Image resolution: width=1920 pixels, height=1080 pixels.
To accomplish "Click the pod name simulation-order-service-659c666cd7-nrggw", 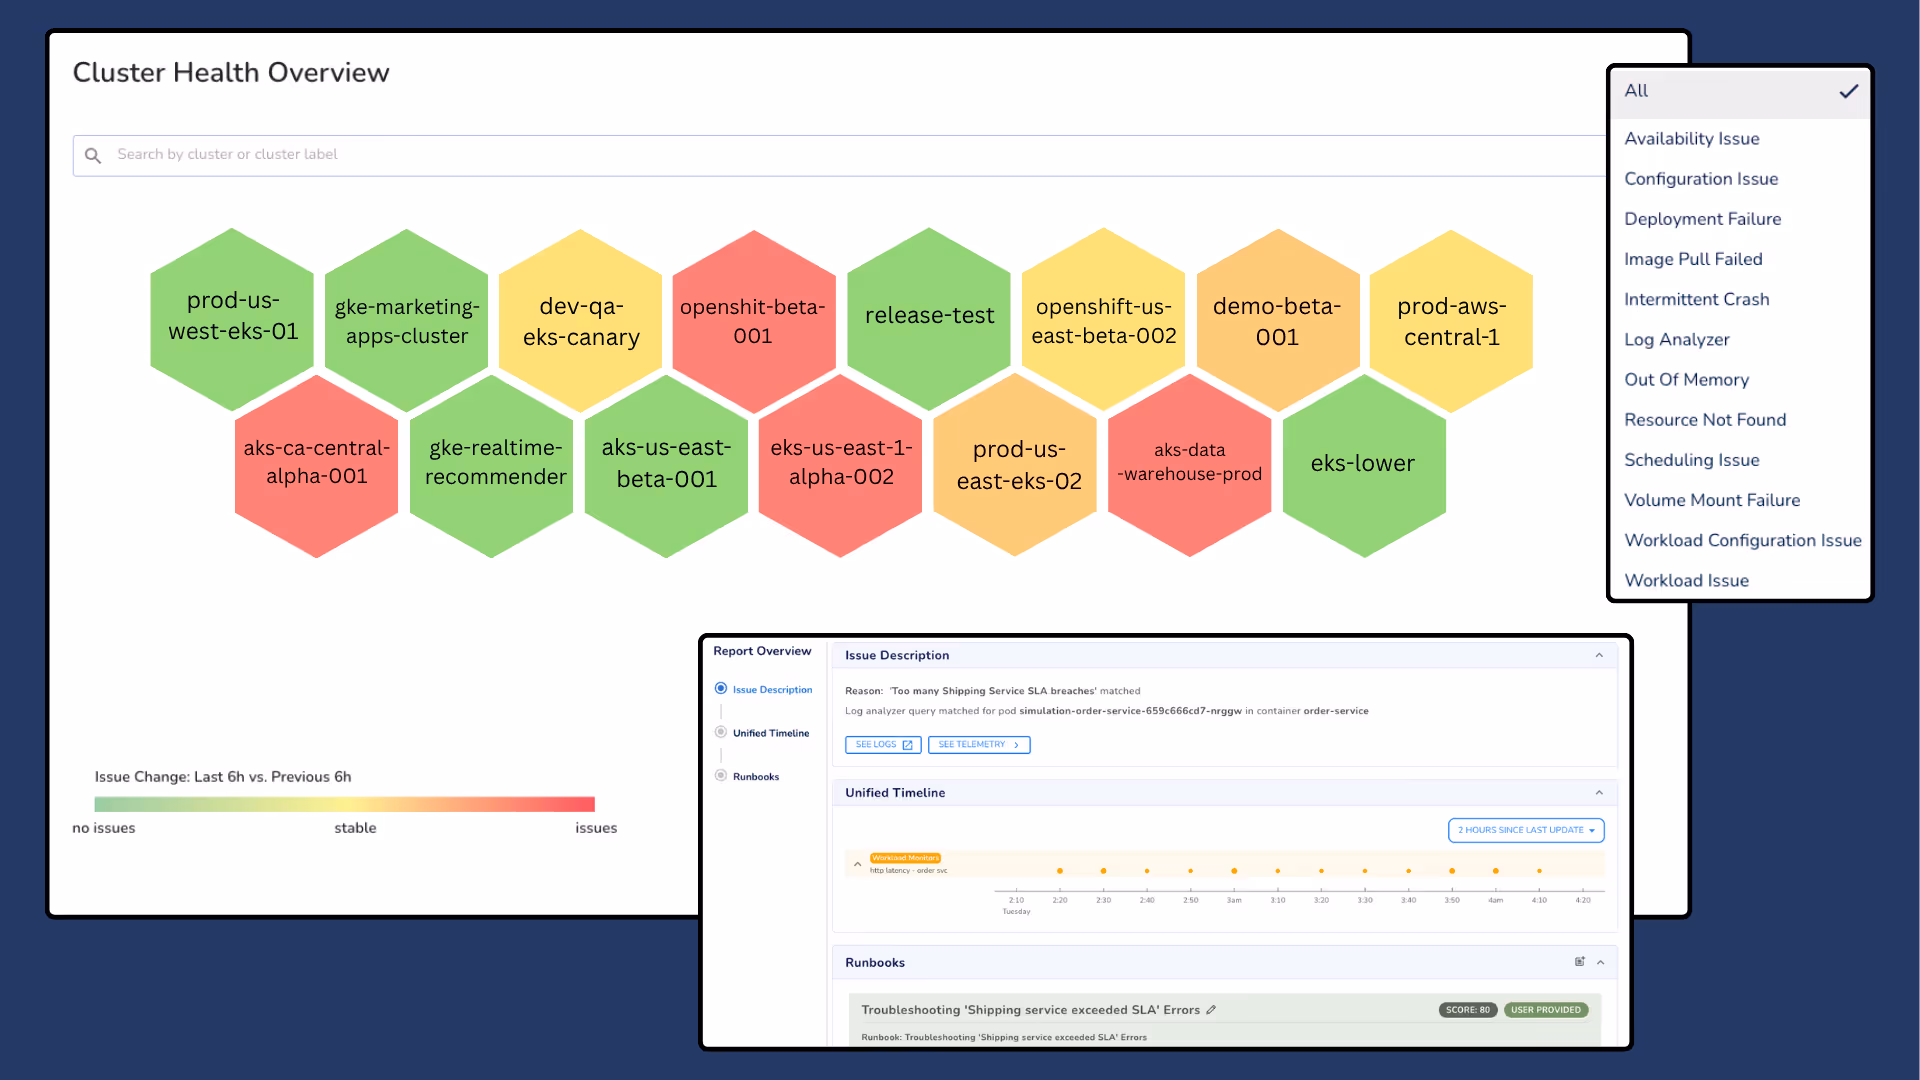I will click(x=1130, y=711).
